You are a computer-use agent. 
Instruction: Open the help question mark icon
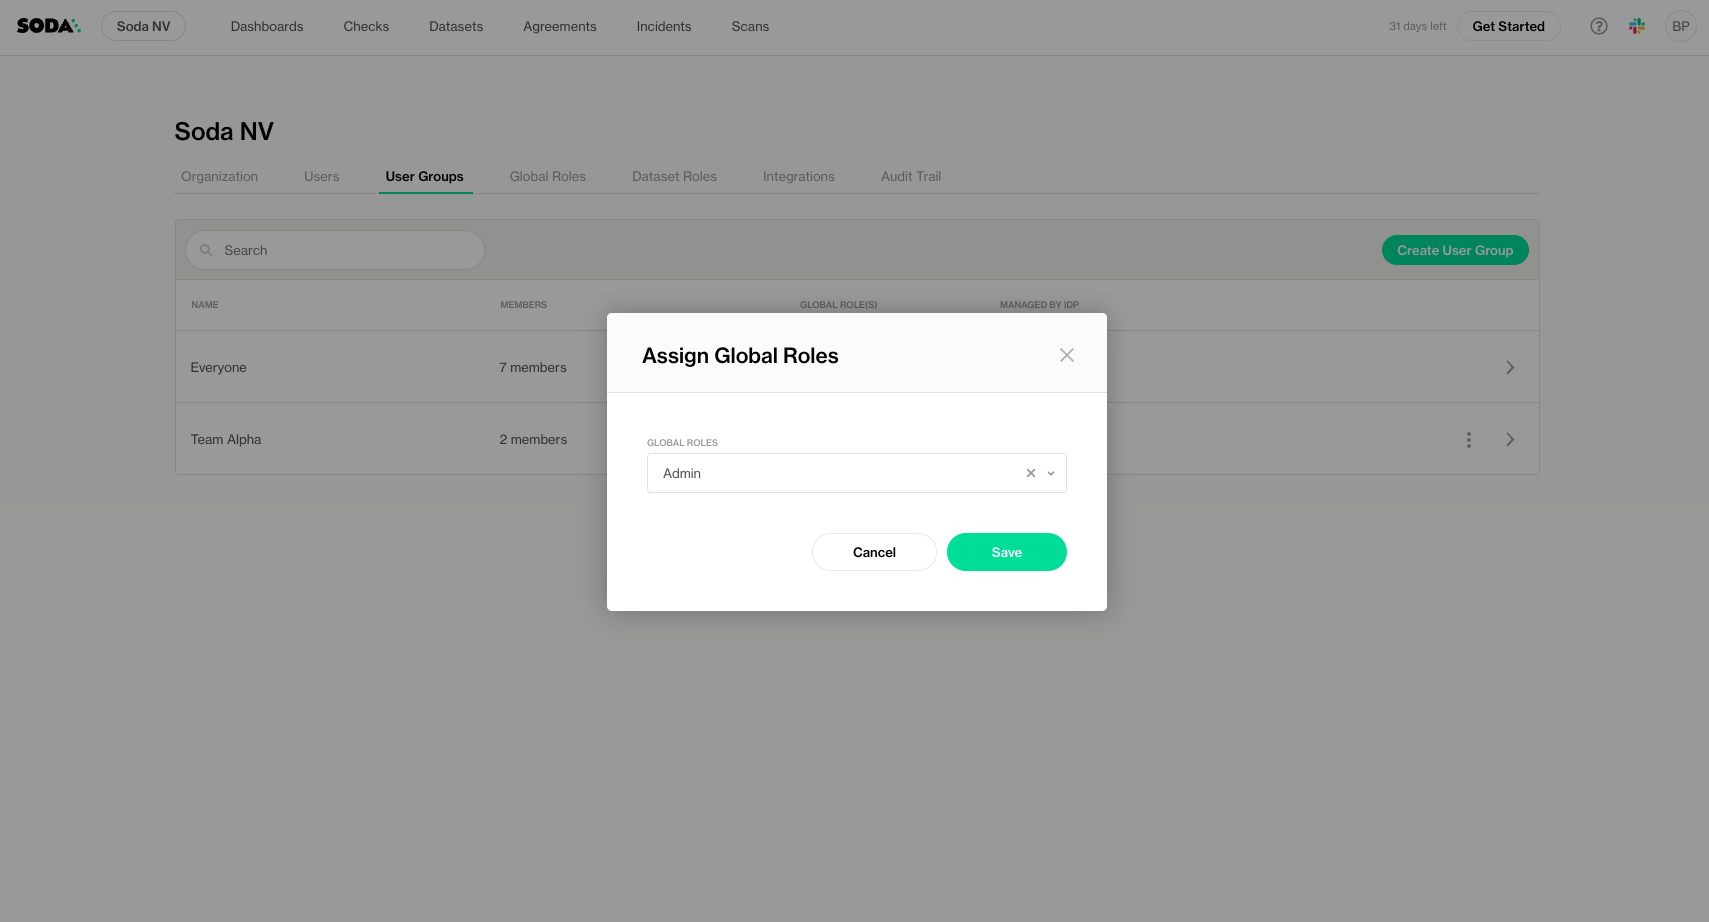coord(1598,26)
